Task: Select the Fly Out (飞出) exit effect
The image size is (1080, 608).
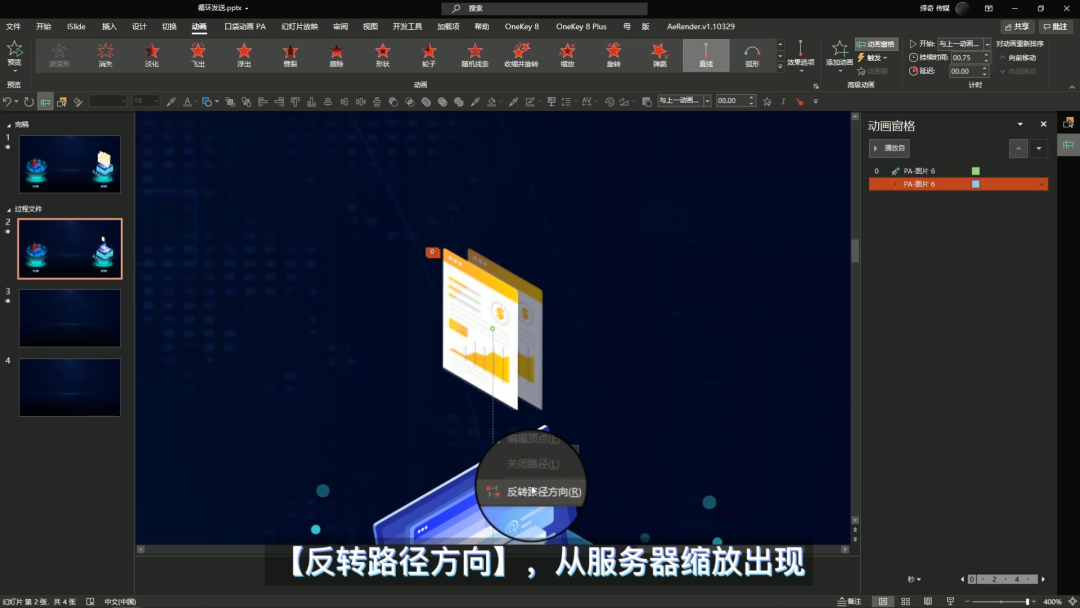Action: (x=198, y=55)
